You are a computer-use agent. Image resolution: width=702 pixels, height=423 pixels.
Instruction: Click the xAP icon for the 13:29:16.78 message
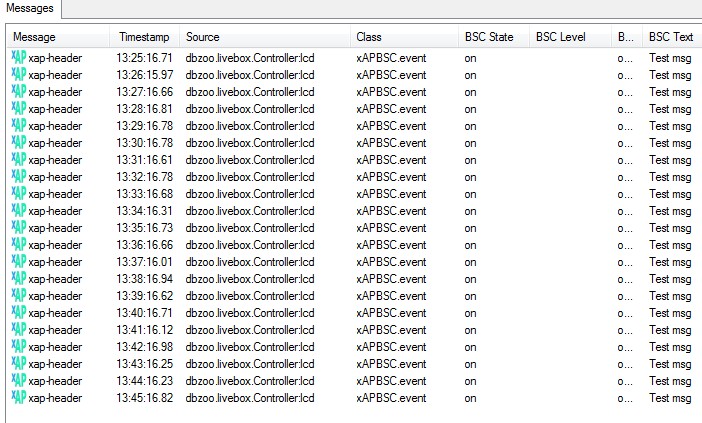[x=19, y=125]
